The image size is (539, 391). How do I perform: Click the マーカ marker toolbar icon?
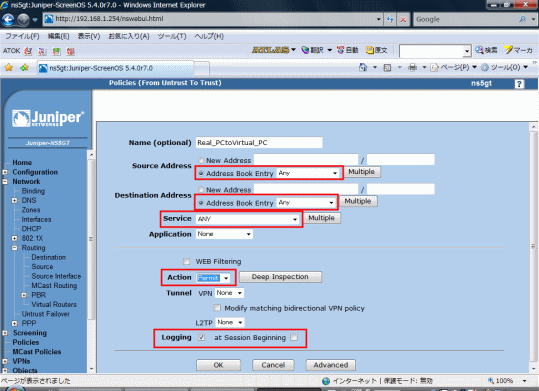[519, 50]
